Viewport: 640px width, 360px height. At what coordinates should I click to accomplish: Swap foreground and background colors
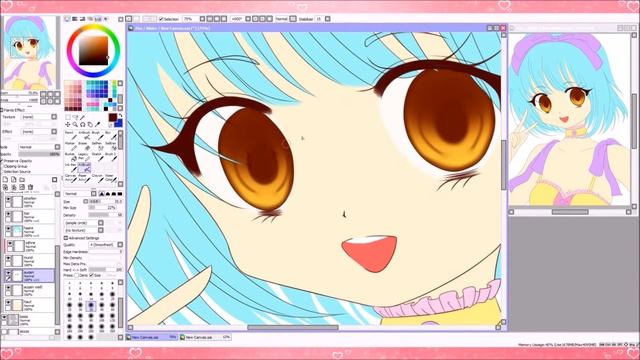tap(120, 116)
